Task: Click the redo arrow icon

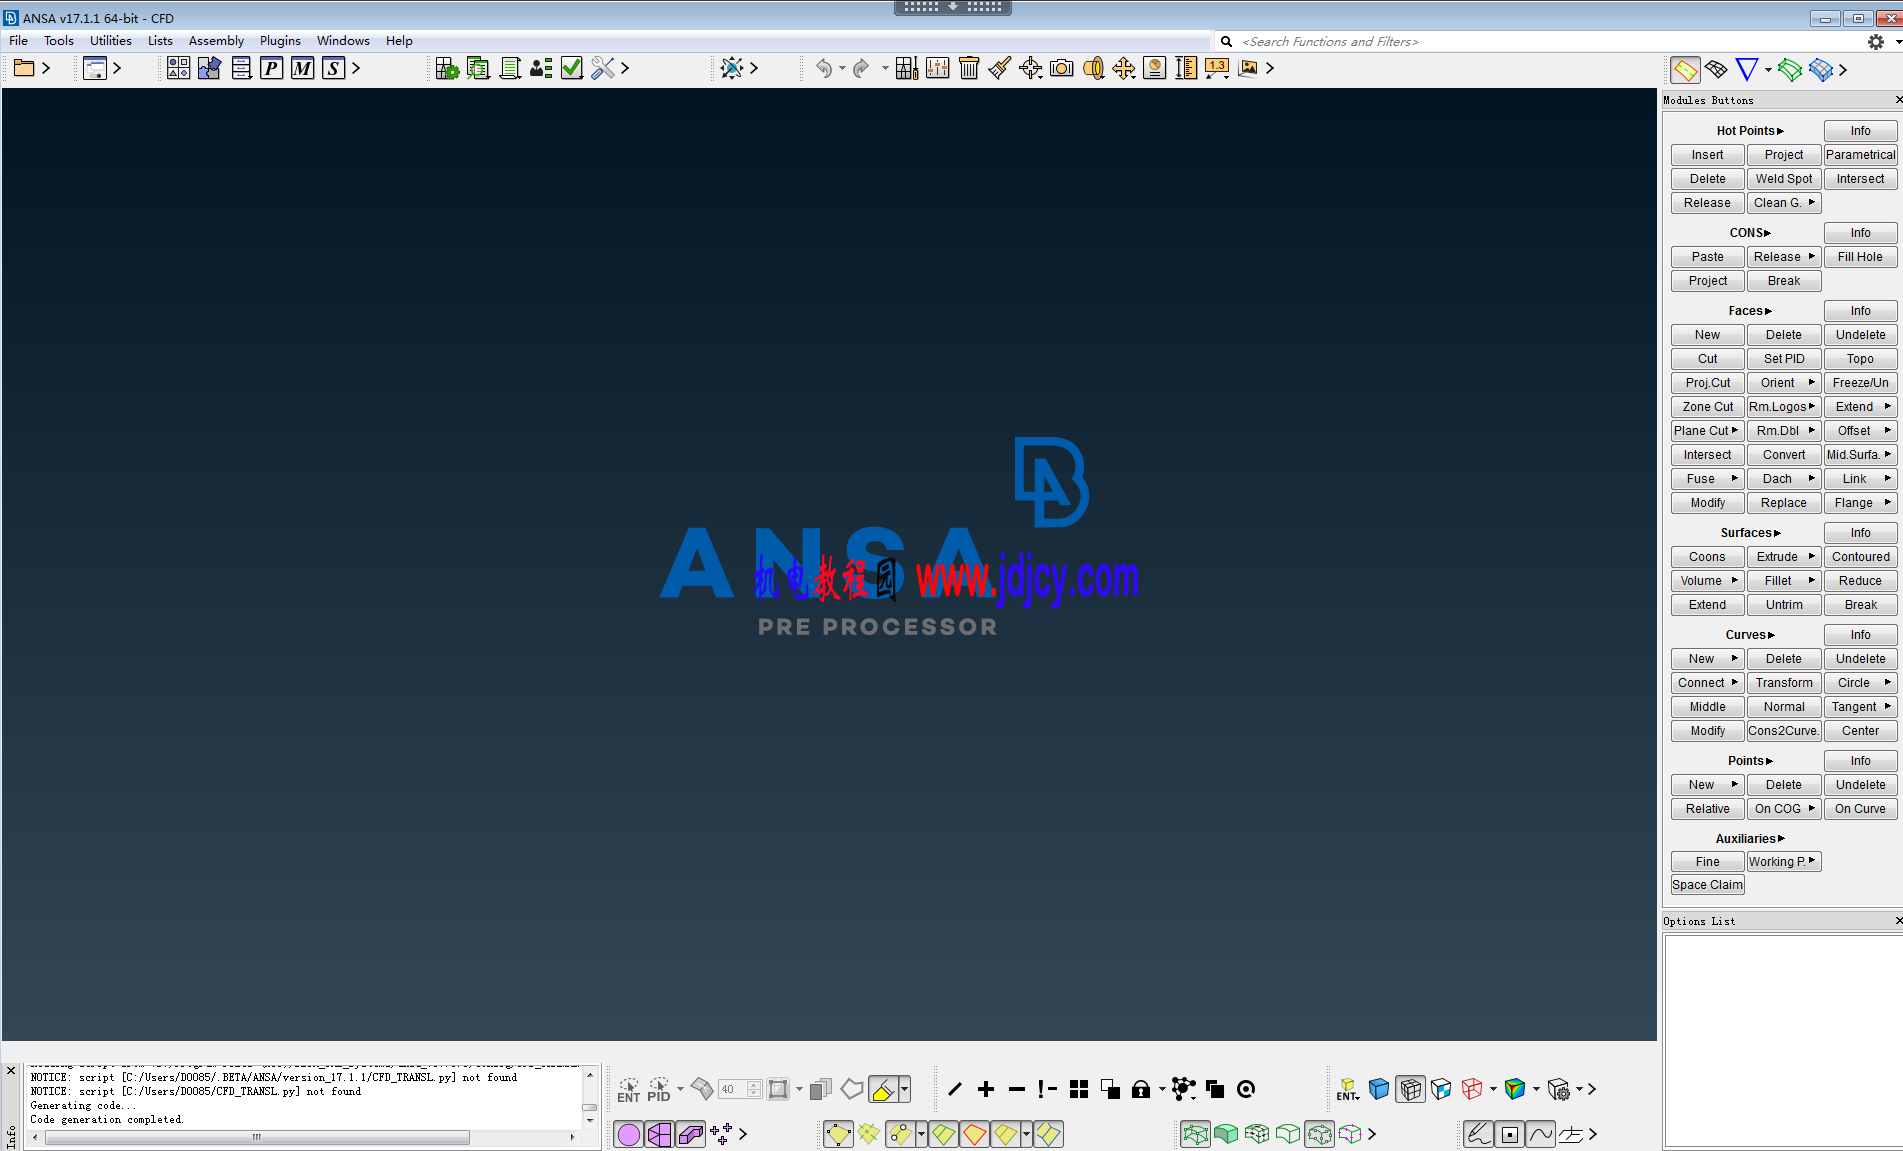Action: [x=861, y=68]
